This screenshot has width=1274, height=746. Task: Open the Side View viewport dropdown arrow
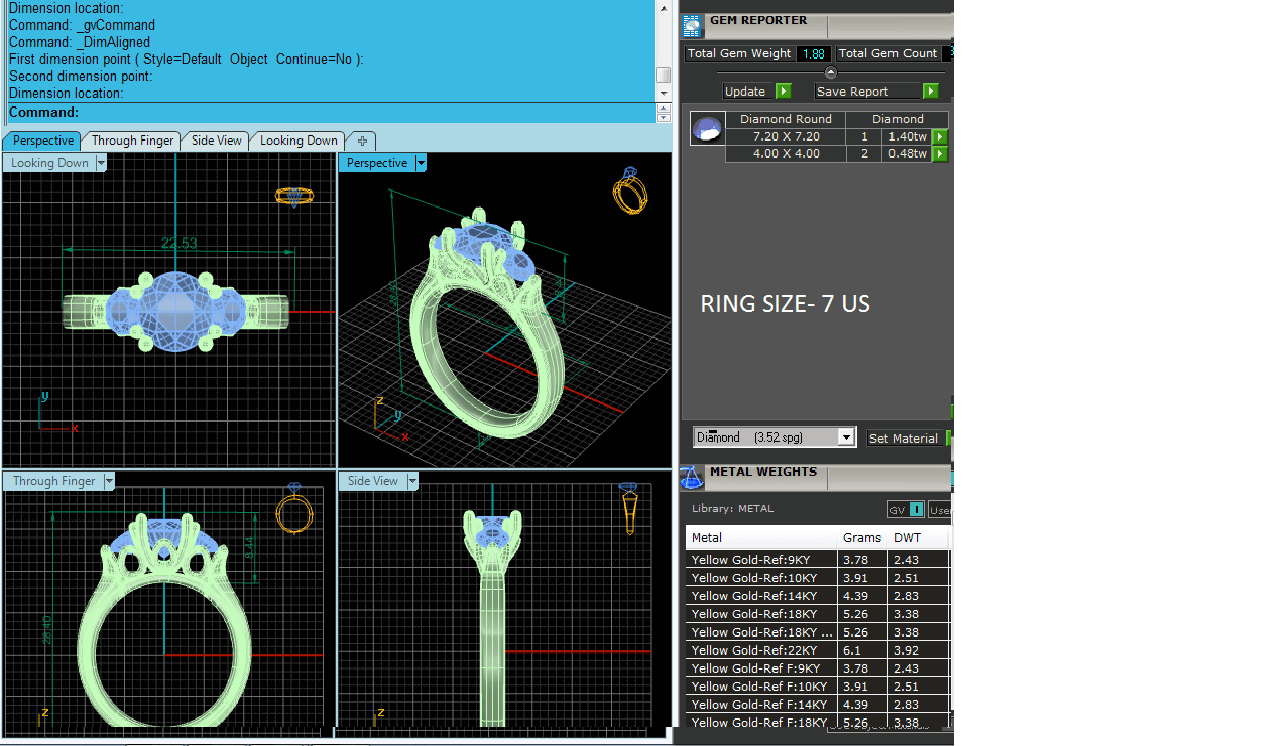tap(412, 481)
